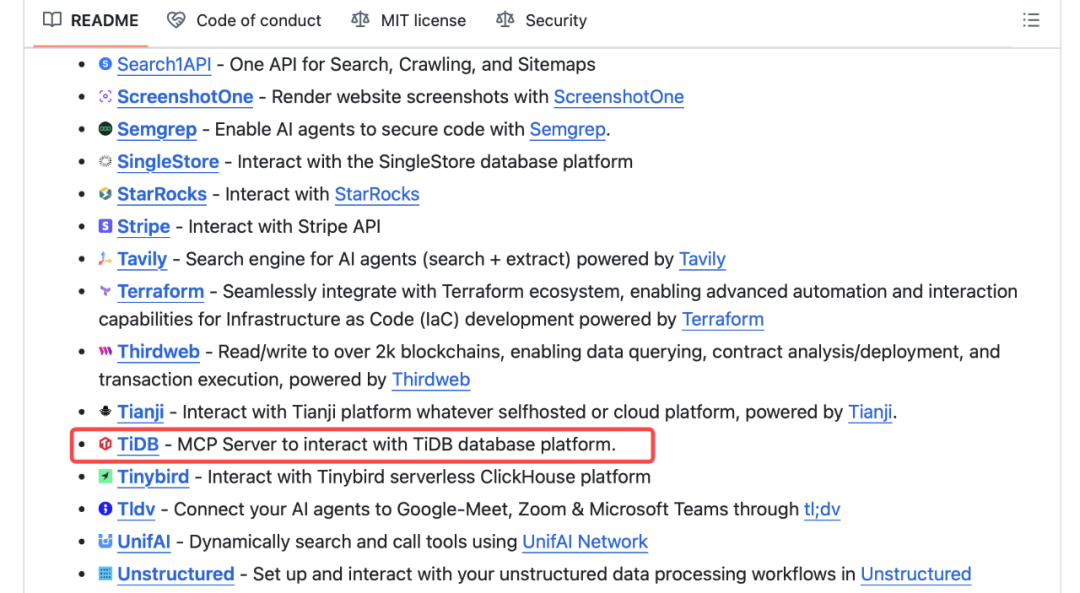The image size is (1080, 593).
Task: Click the Search1API logo icon
Action: [105, 64]
